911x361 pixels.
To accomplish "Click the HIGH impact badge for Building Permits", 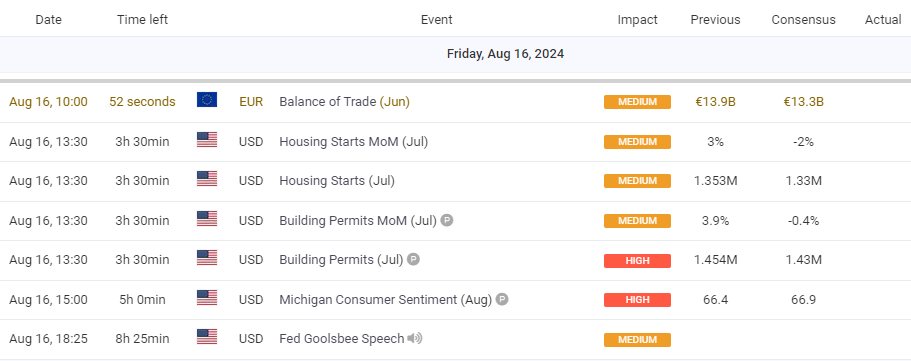I will pyautogui.click(x=637, y=261).
